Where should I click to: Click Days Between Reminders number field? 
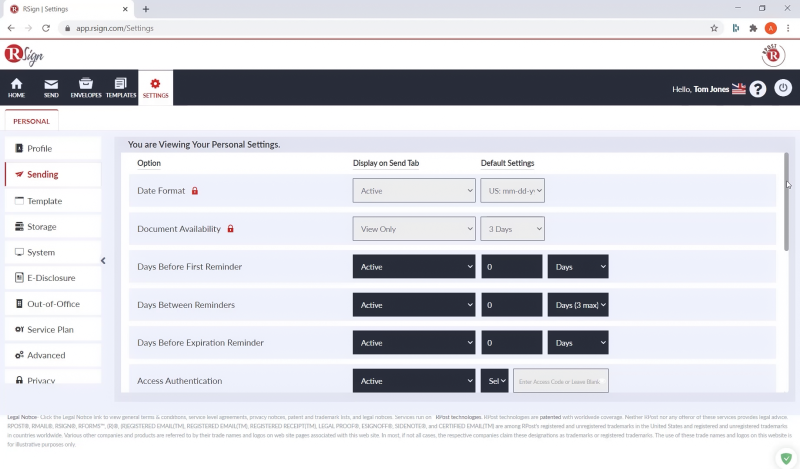click(x=512, y=305)
